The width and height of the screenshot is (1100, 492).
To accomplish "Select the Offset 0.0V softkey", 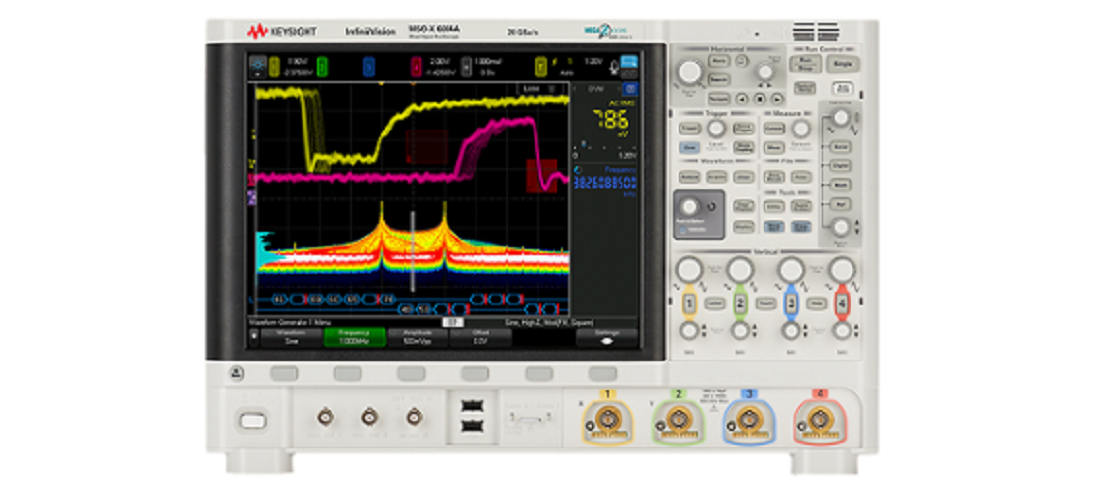I will click(x=480, y=337).
